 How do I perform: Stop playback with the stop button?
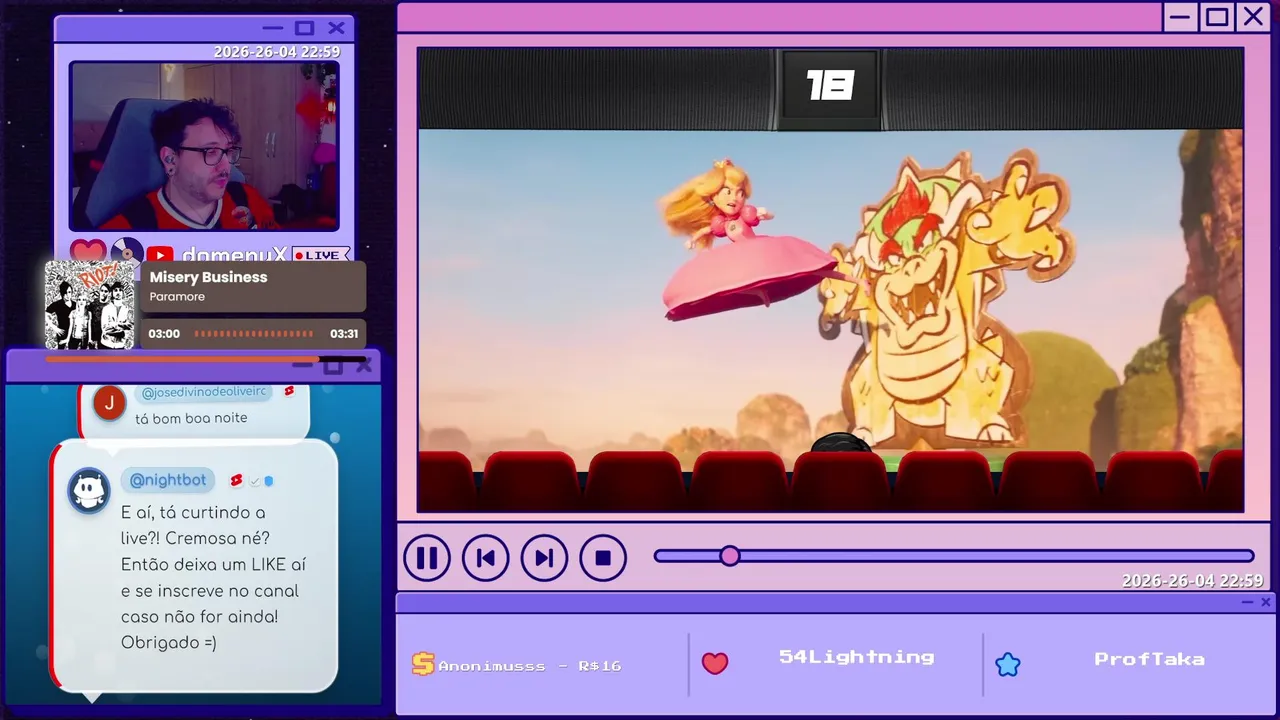pos(603,558)
